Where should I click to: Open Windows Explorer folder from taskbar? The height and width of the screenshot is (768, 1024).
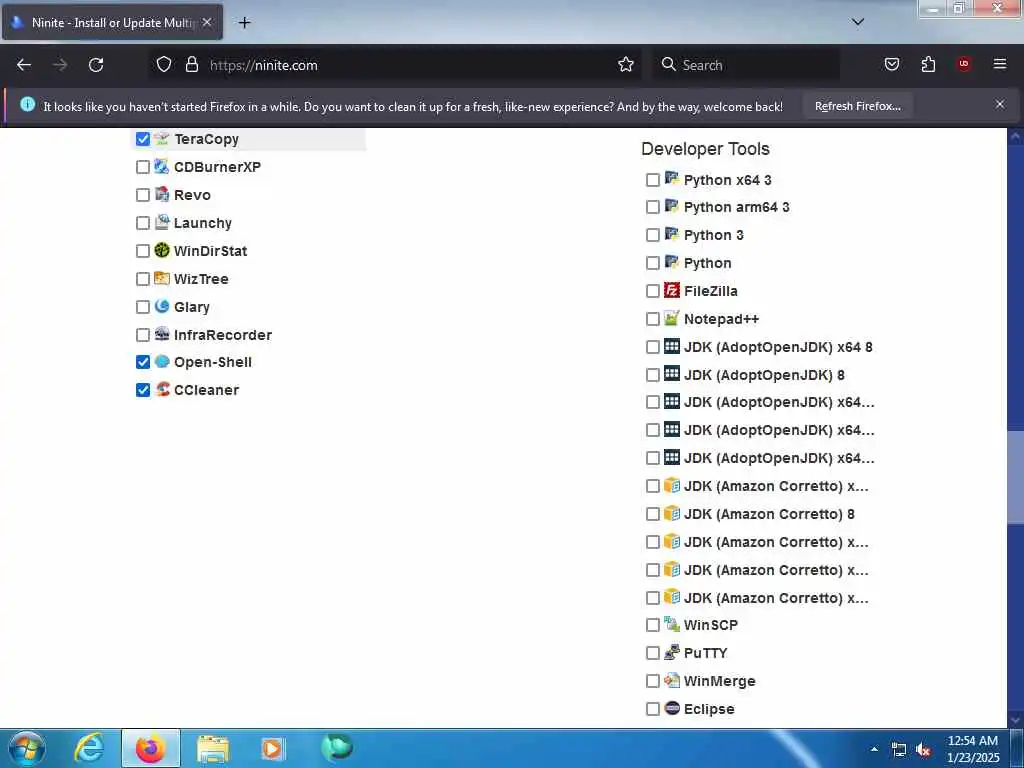coord(212,748)
